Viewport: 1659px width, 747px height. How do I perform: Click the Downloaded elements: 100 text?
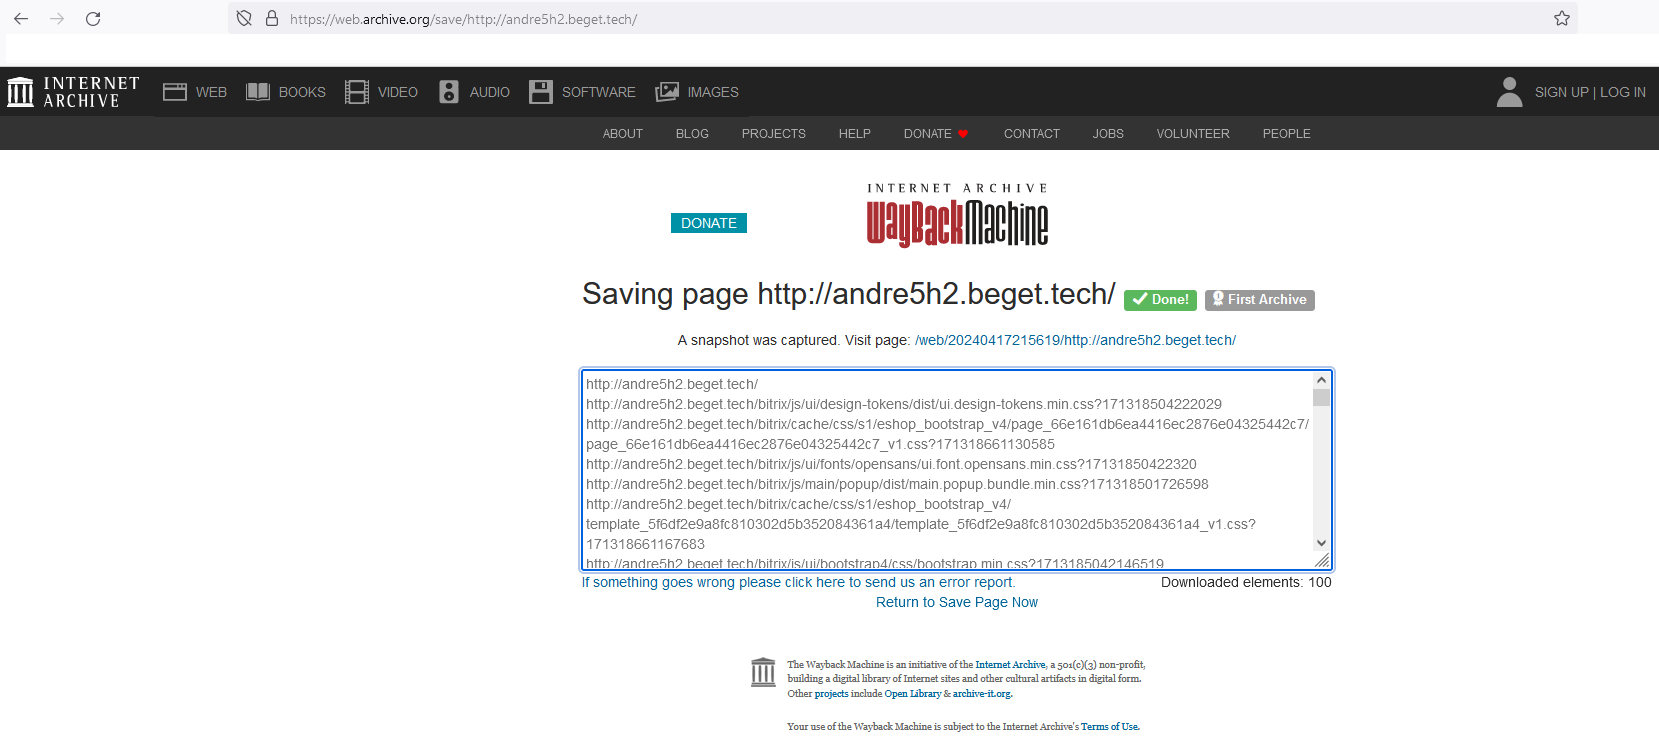pos(1246,582)
